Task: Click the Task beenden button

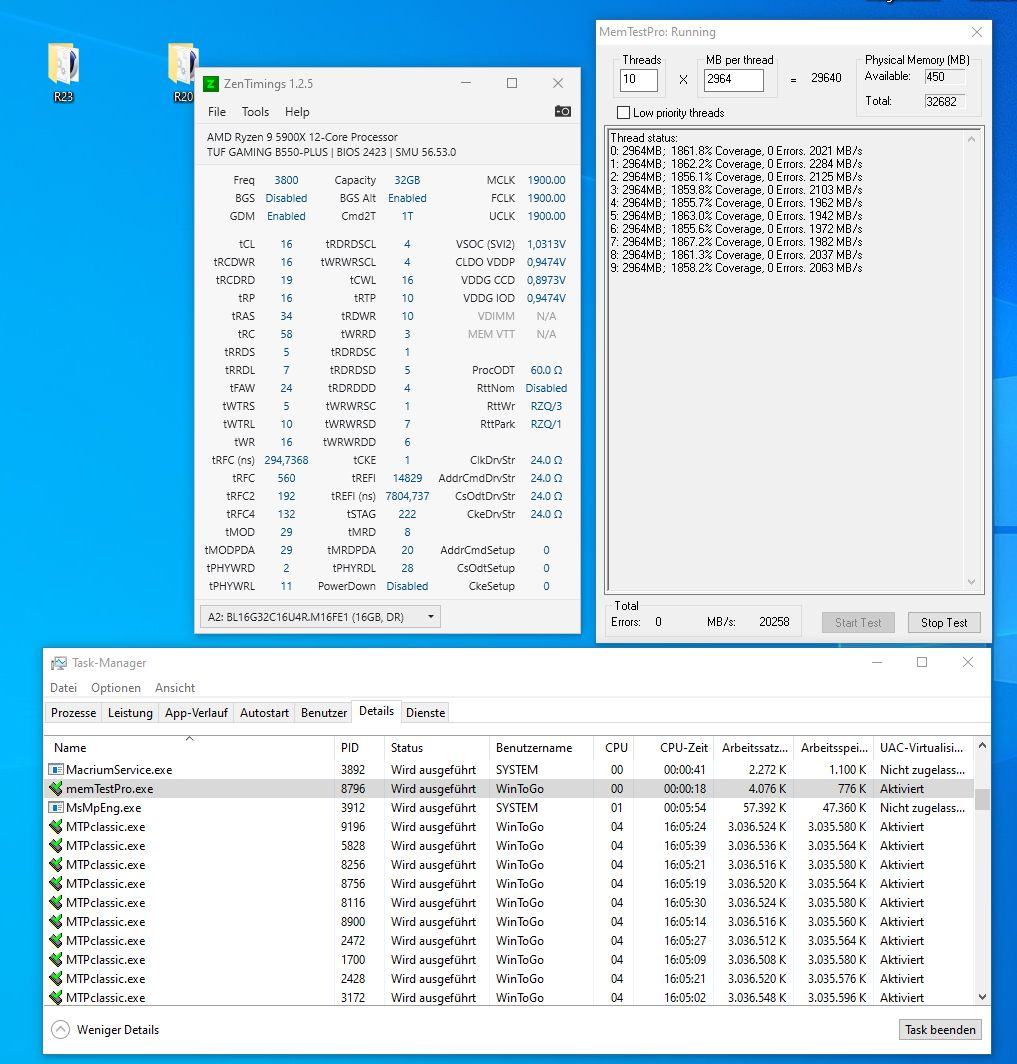Action: click(940, 1029)
